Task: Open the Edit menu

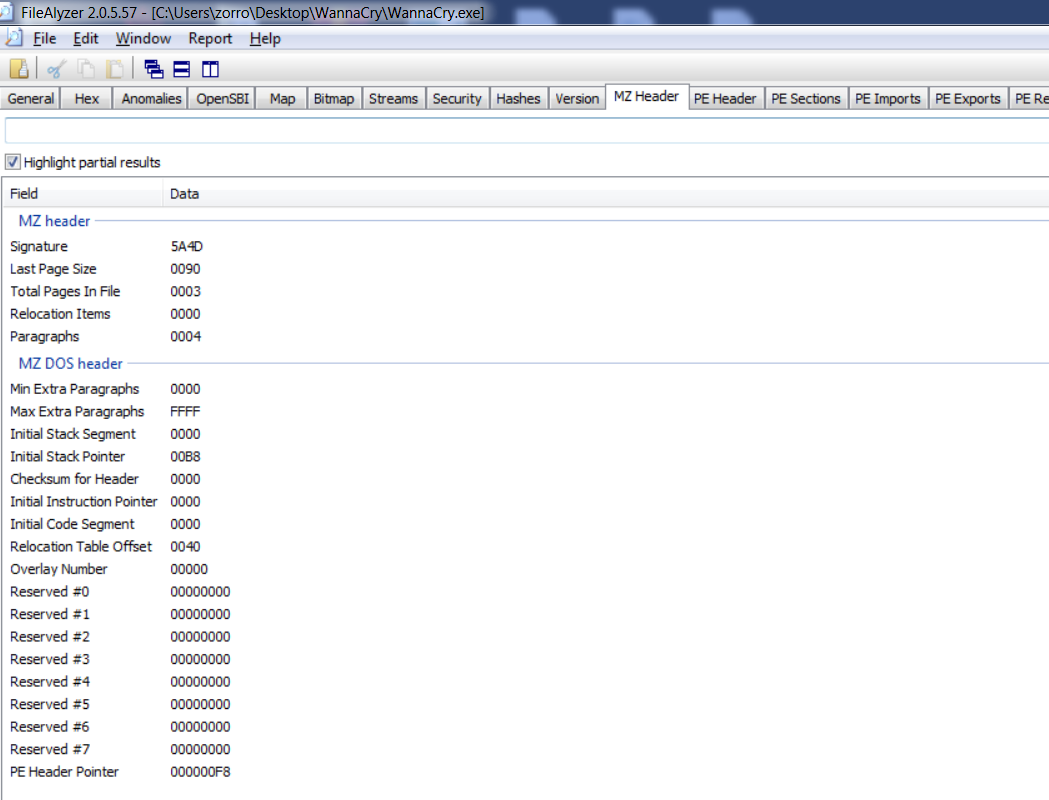Action: click(x=86, y=39)
